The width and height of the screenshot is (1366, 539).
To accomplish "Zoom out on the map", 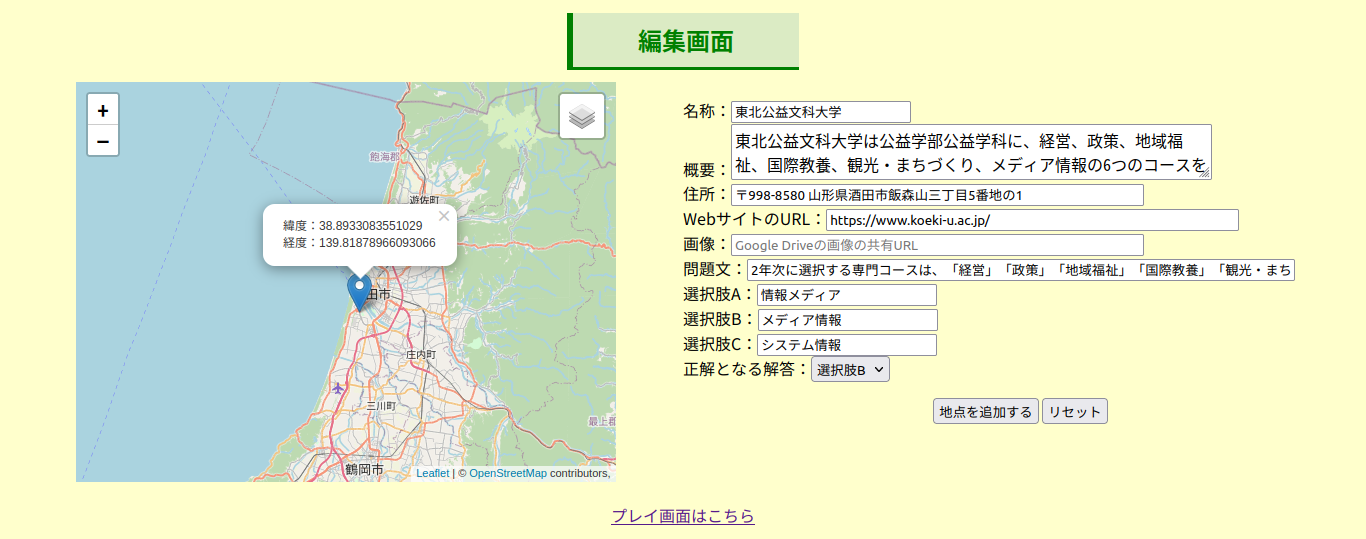I will coord(103,141).
